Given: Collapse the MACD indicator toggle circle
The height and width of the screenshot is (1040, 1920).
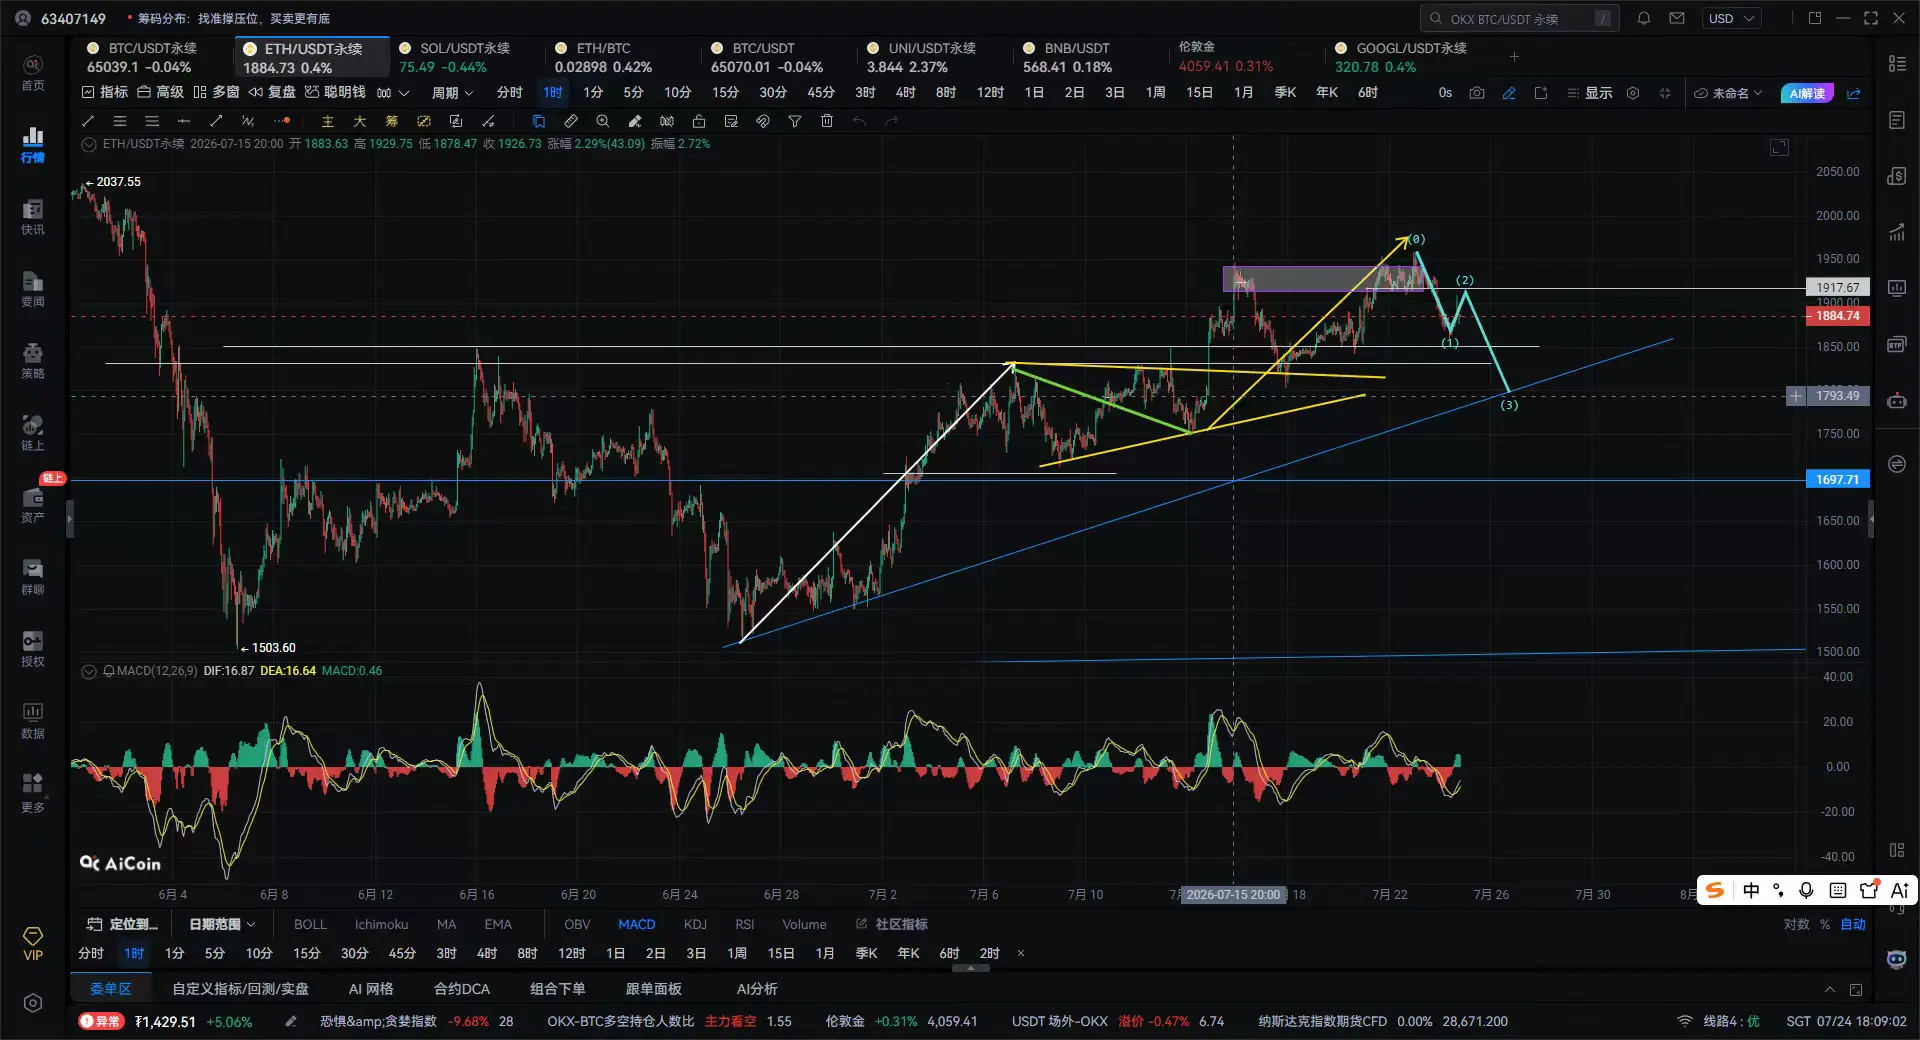Looking at the screenshot, I should pyautogui.click(x=89, y=671).
